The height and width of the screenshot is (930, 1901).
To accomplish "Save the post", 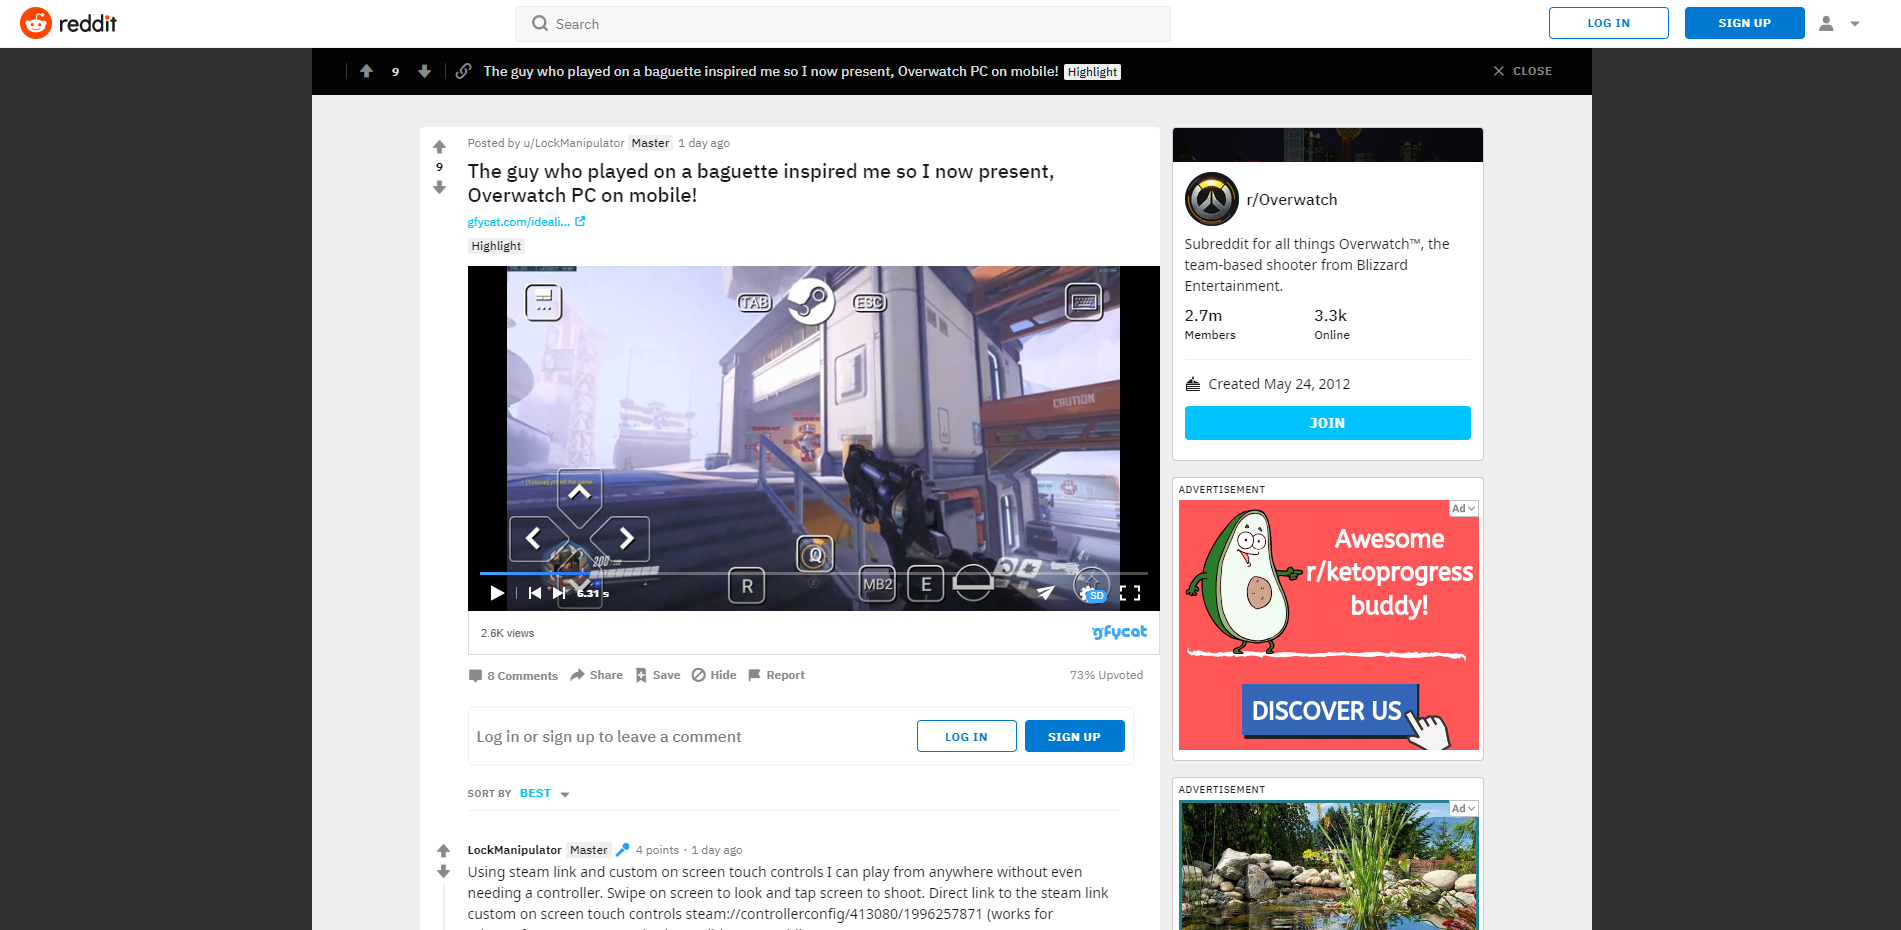I will click(x=658, y=675).
